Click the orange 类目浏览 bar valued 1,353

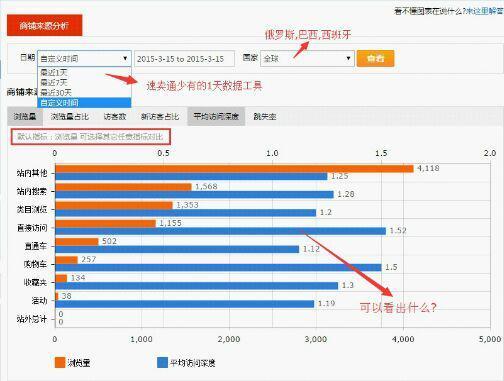pyautogui.click(x=114, y=205)
